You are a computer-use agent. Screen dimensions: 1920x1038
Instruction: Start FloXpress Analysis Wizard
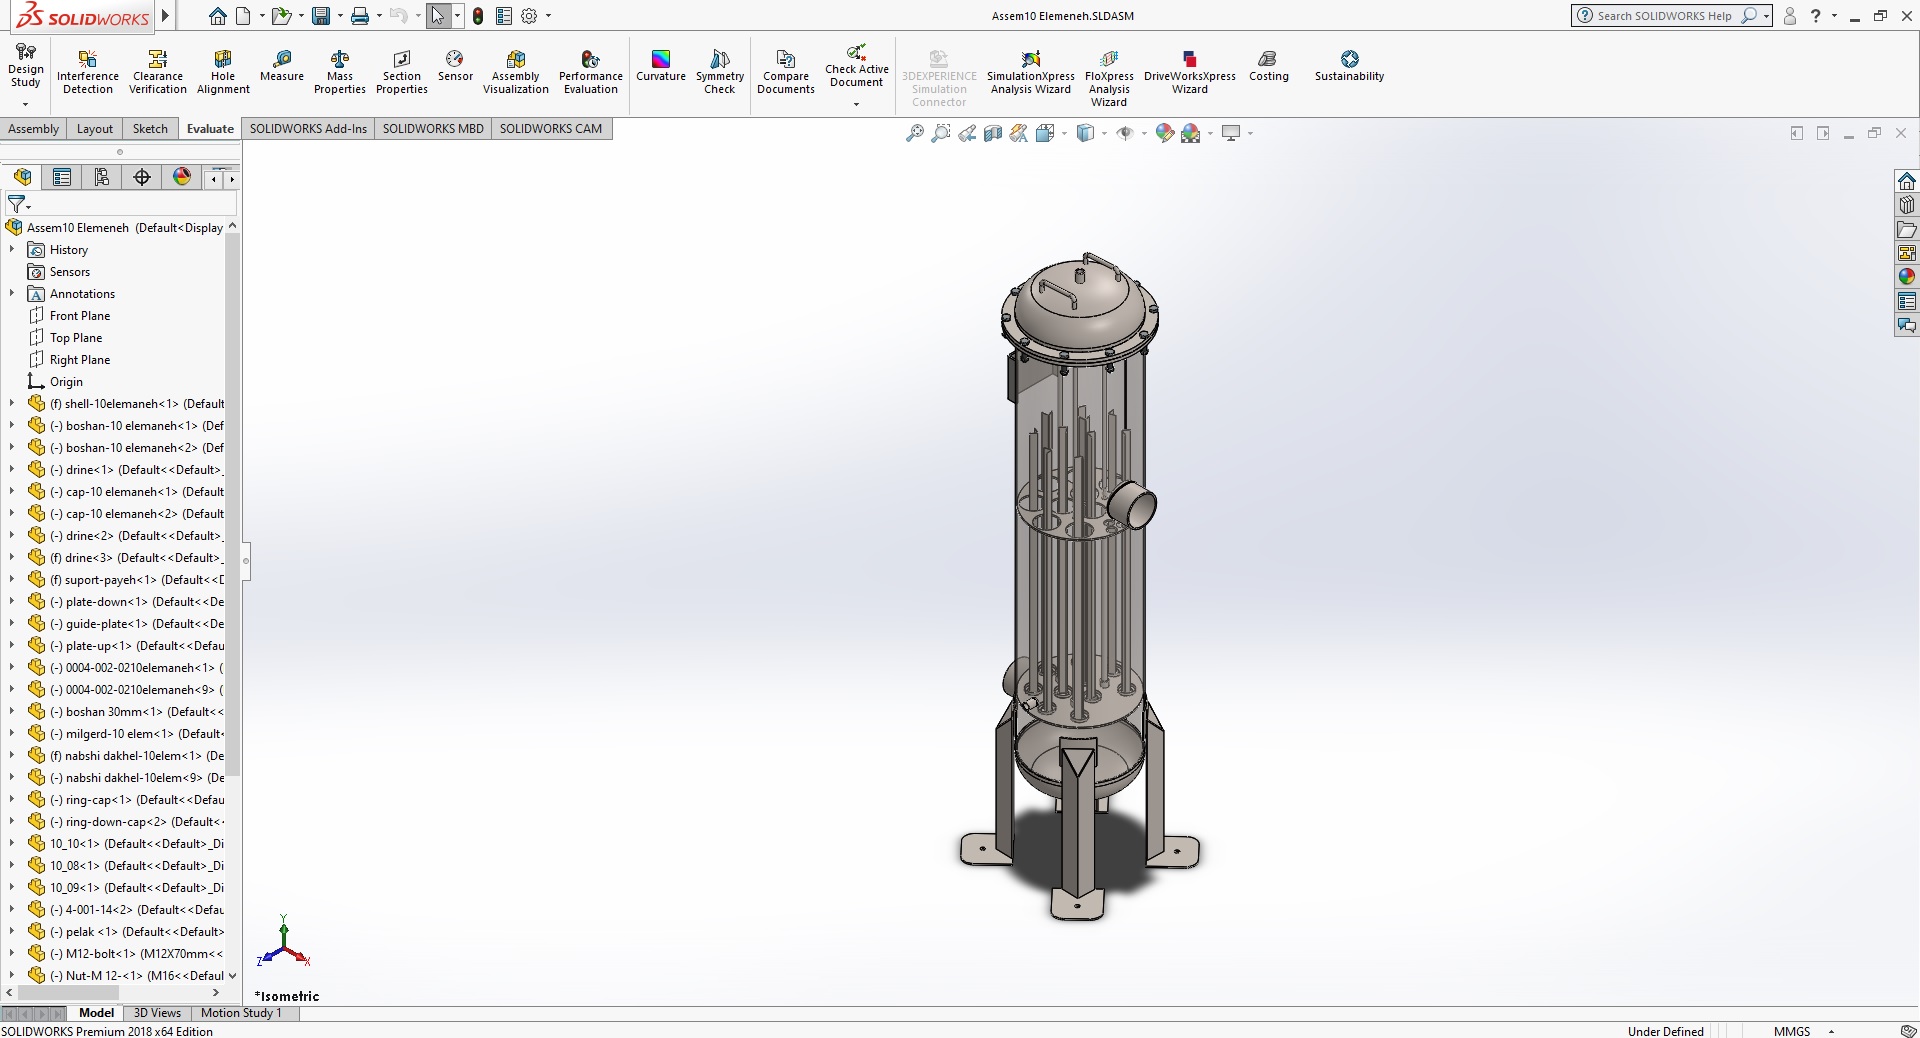1109,78
